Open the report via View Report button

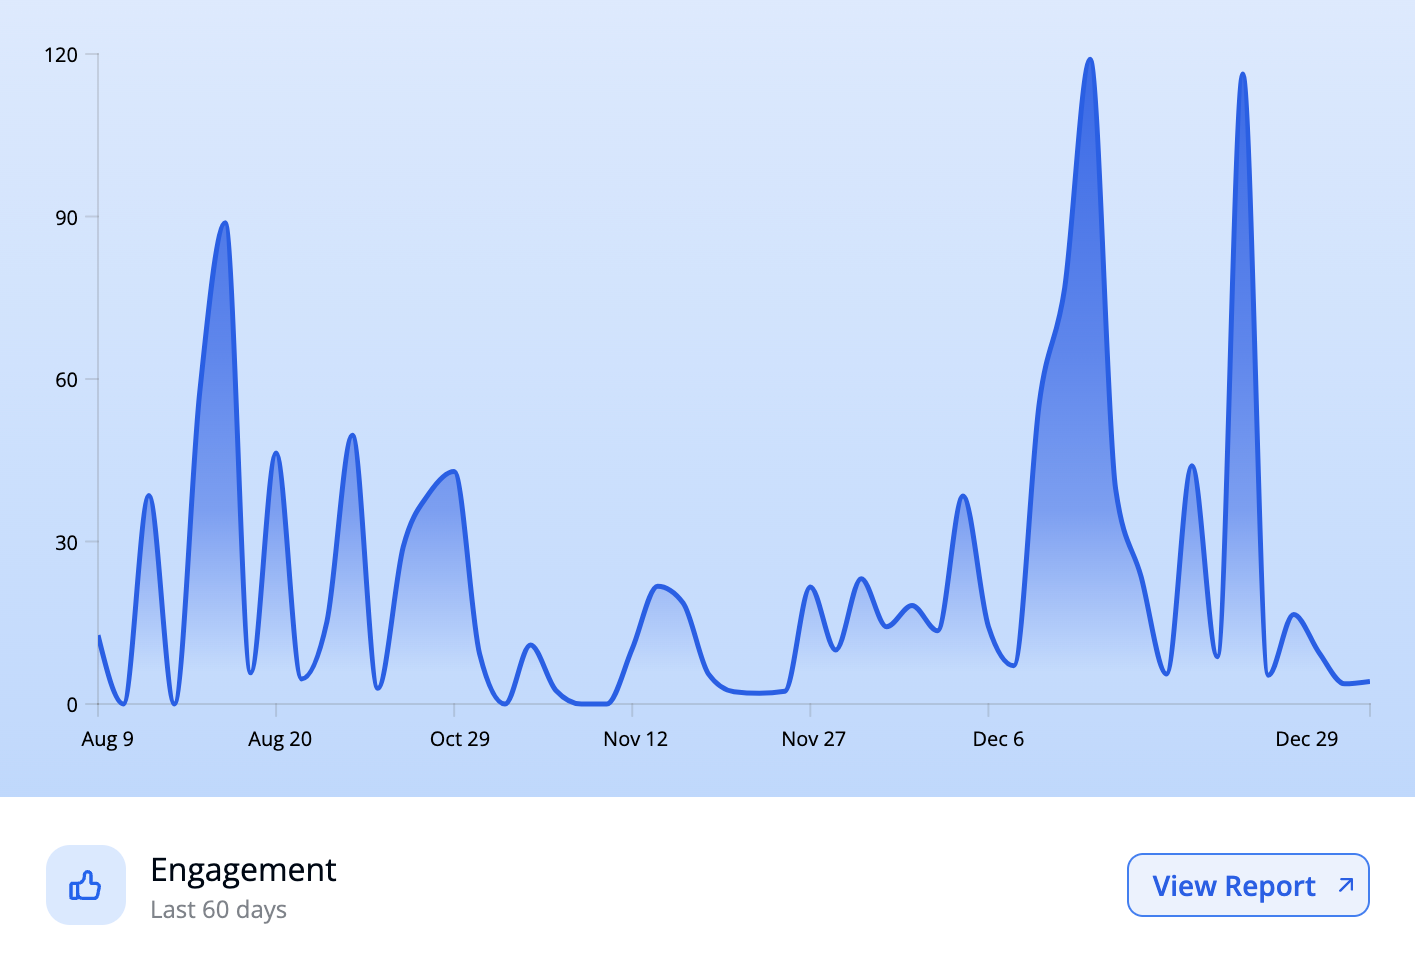[x=1247, y=885]
